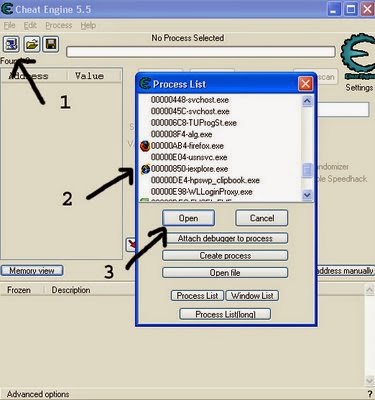Click Advanced options in status bar
Screen dimensions: 375x400
click(x=38, y=394)
